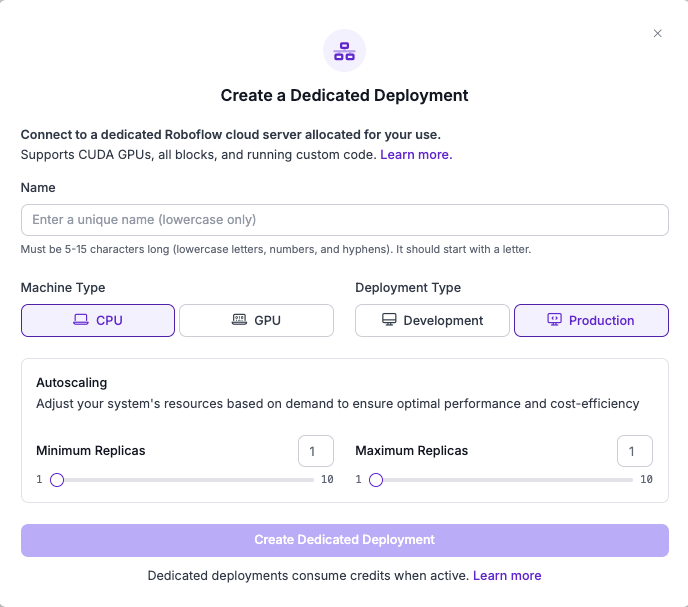Click the monitor icon beside Development
This screenshot has width=688, height=607.
[389, 320]
